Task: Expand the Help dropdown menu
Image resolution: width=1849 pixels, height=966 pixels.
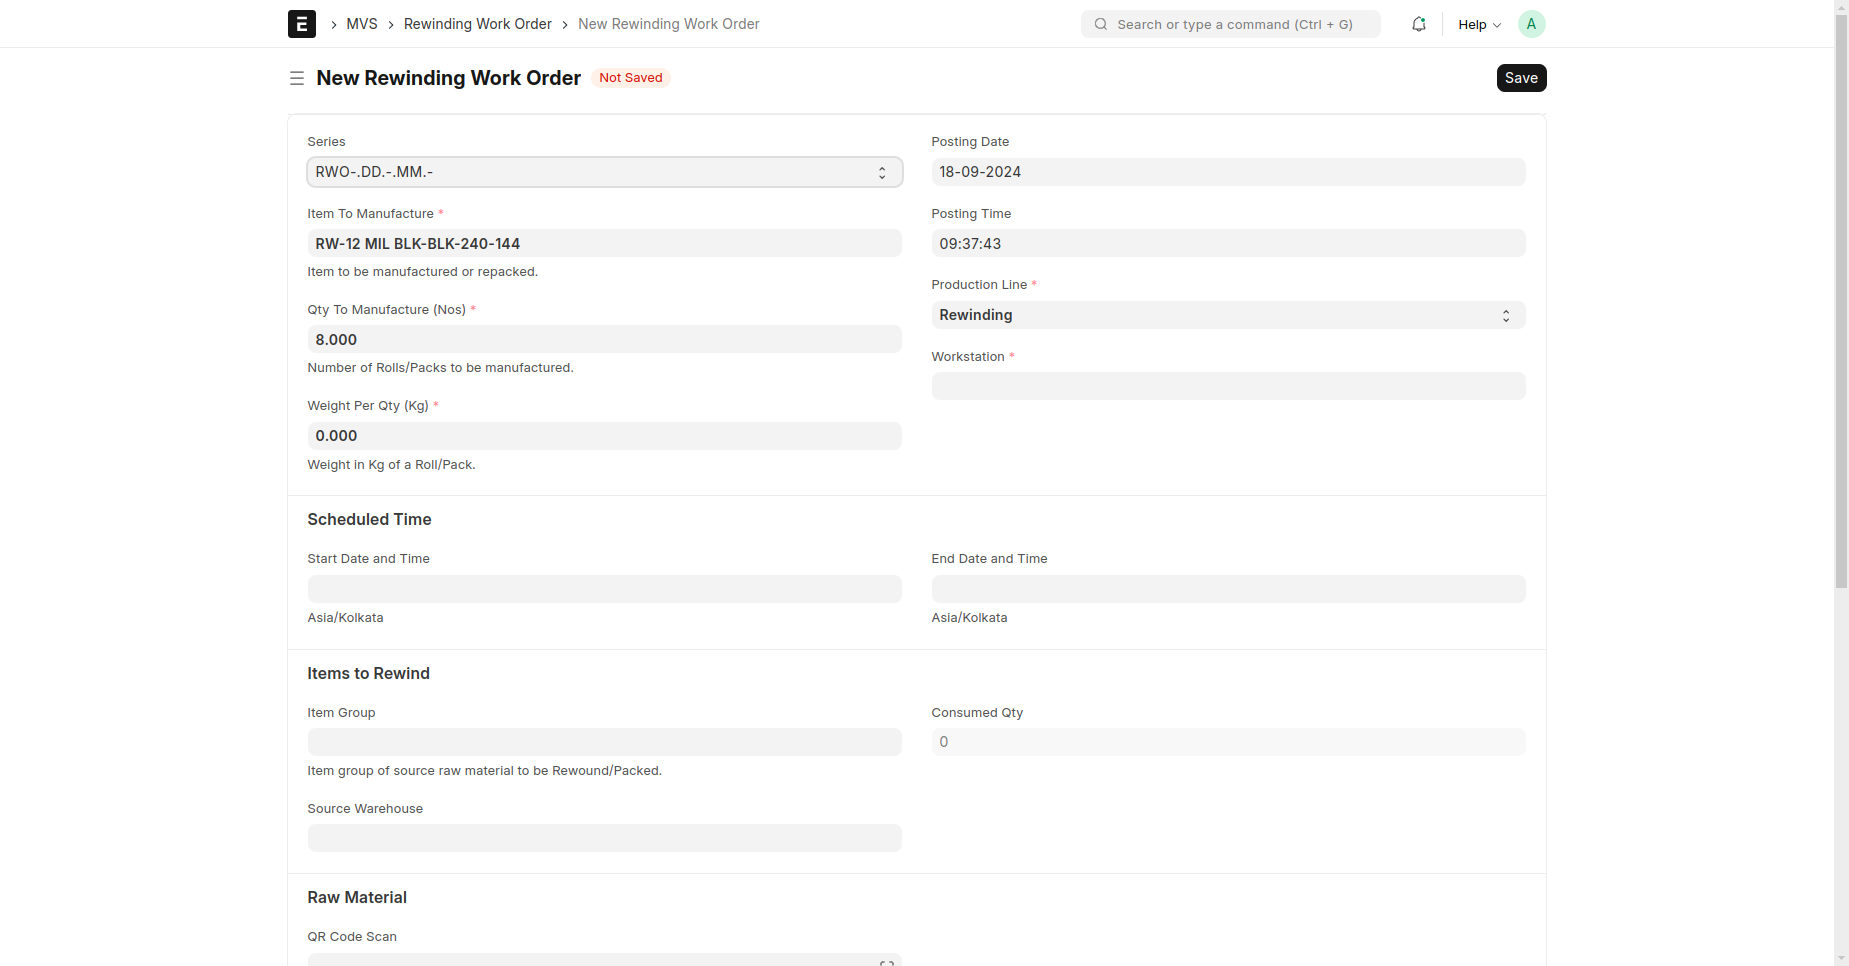Action: click(x=1479, y=24)
